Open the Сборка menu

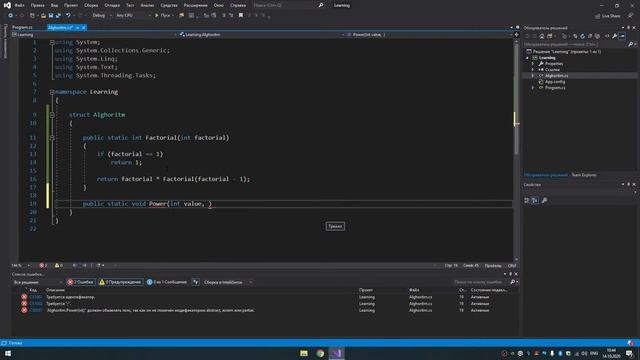(x=91, y=5)
